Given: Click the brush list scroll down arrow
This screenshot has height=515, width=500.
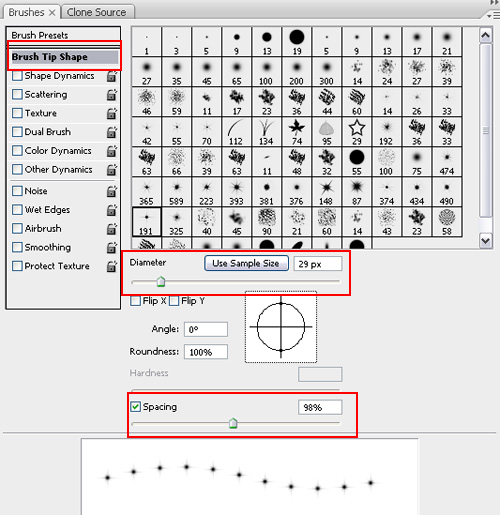Looking at the screenshot, I should click(x=486, y=241).
